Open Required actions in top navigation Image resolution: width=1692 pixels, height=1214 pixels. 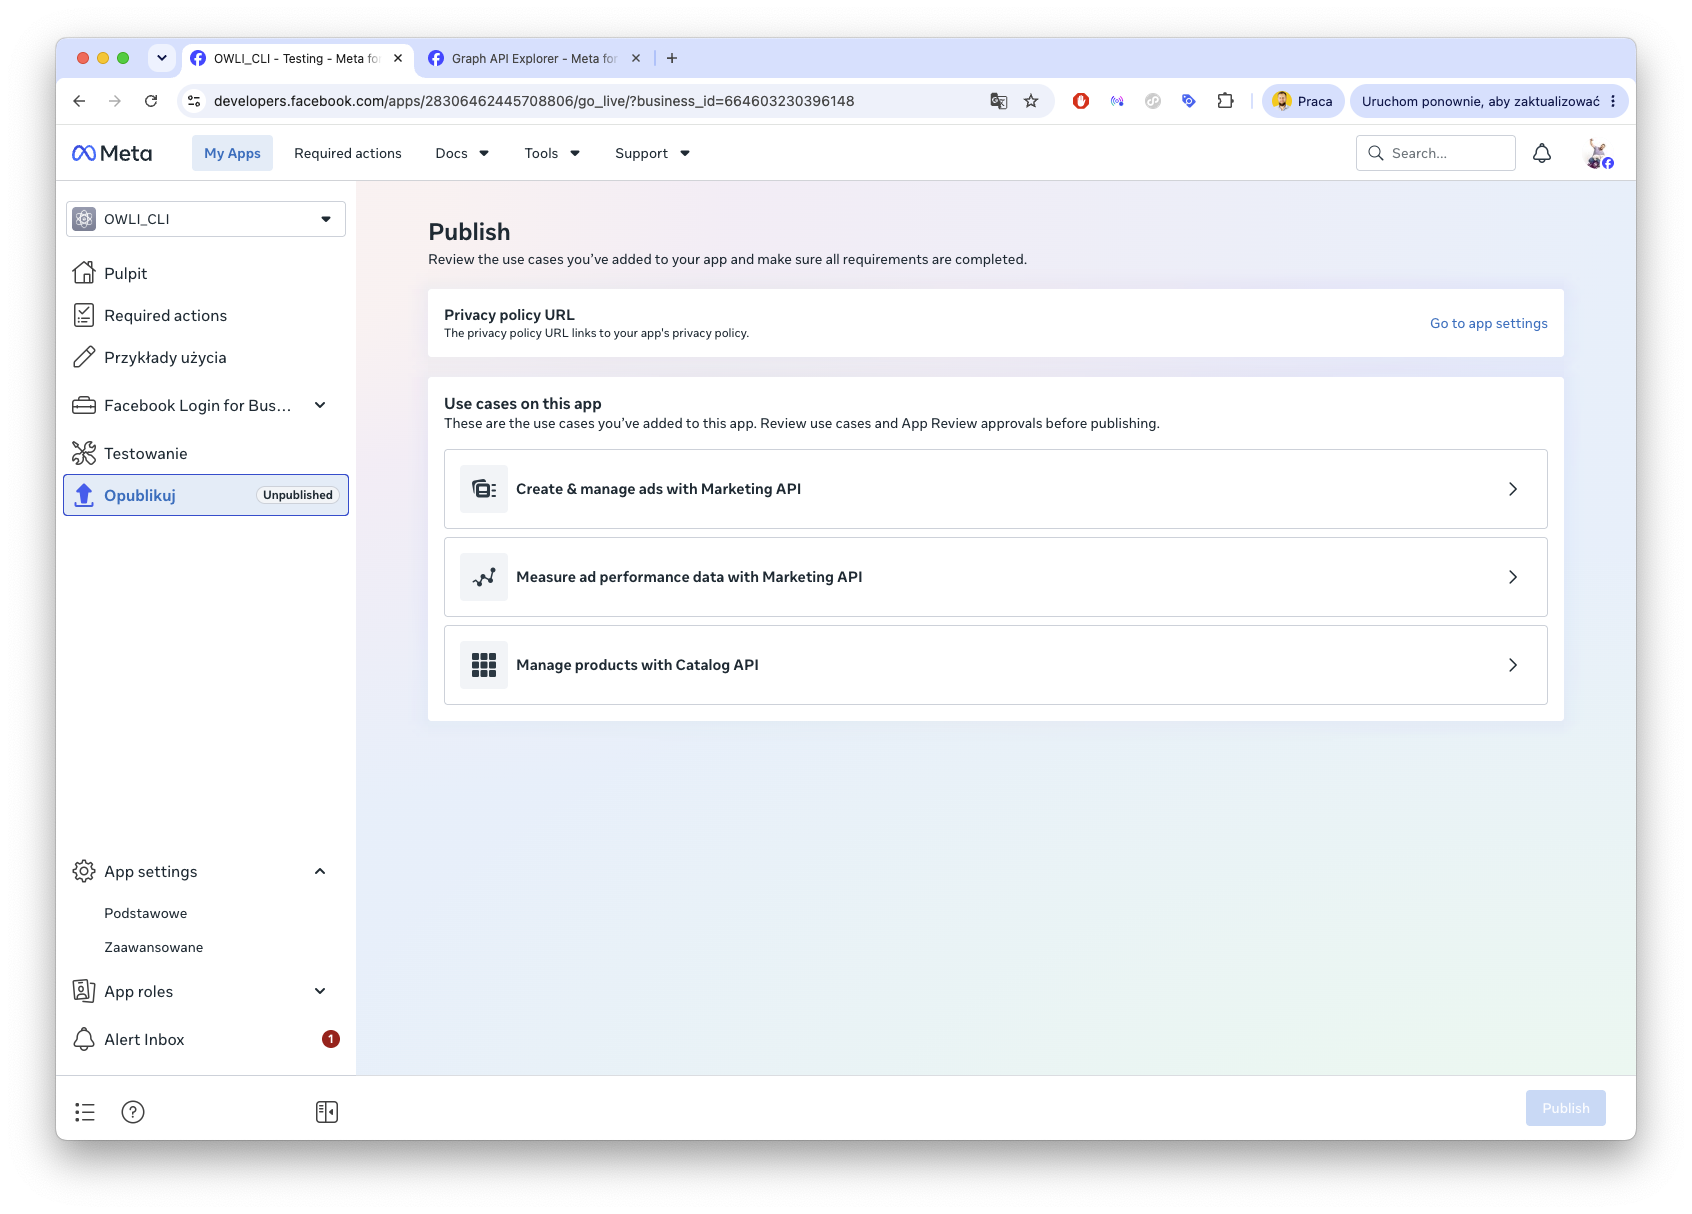click(x=348, y=153)
